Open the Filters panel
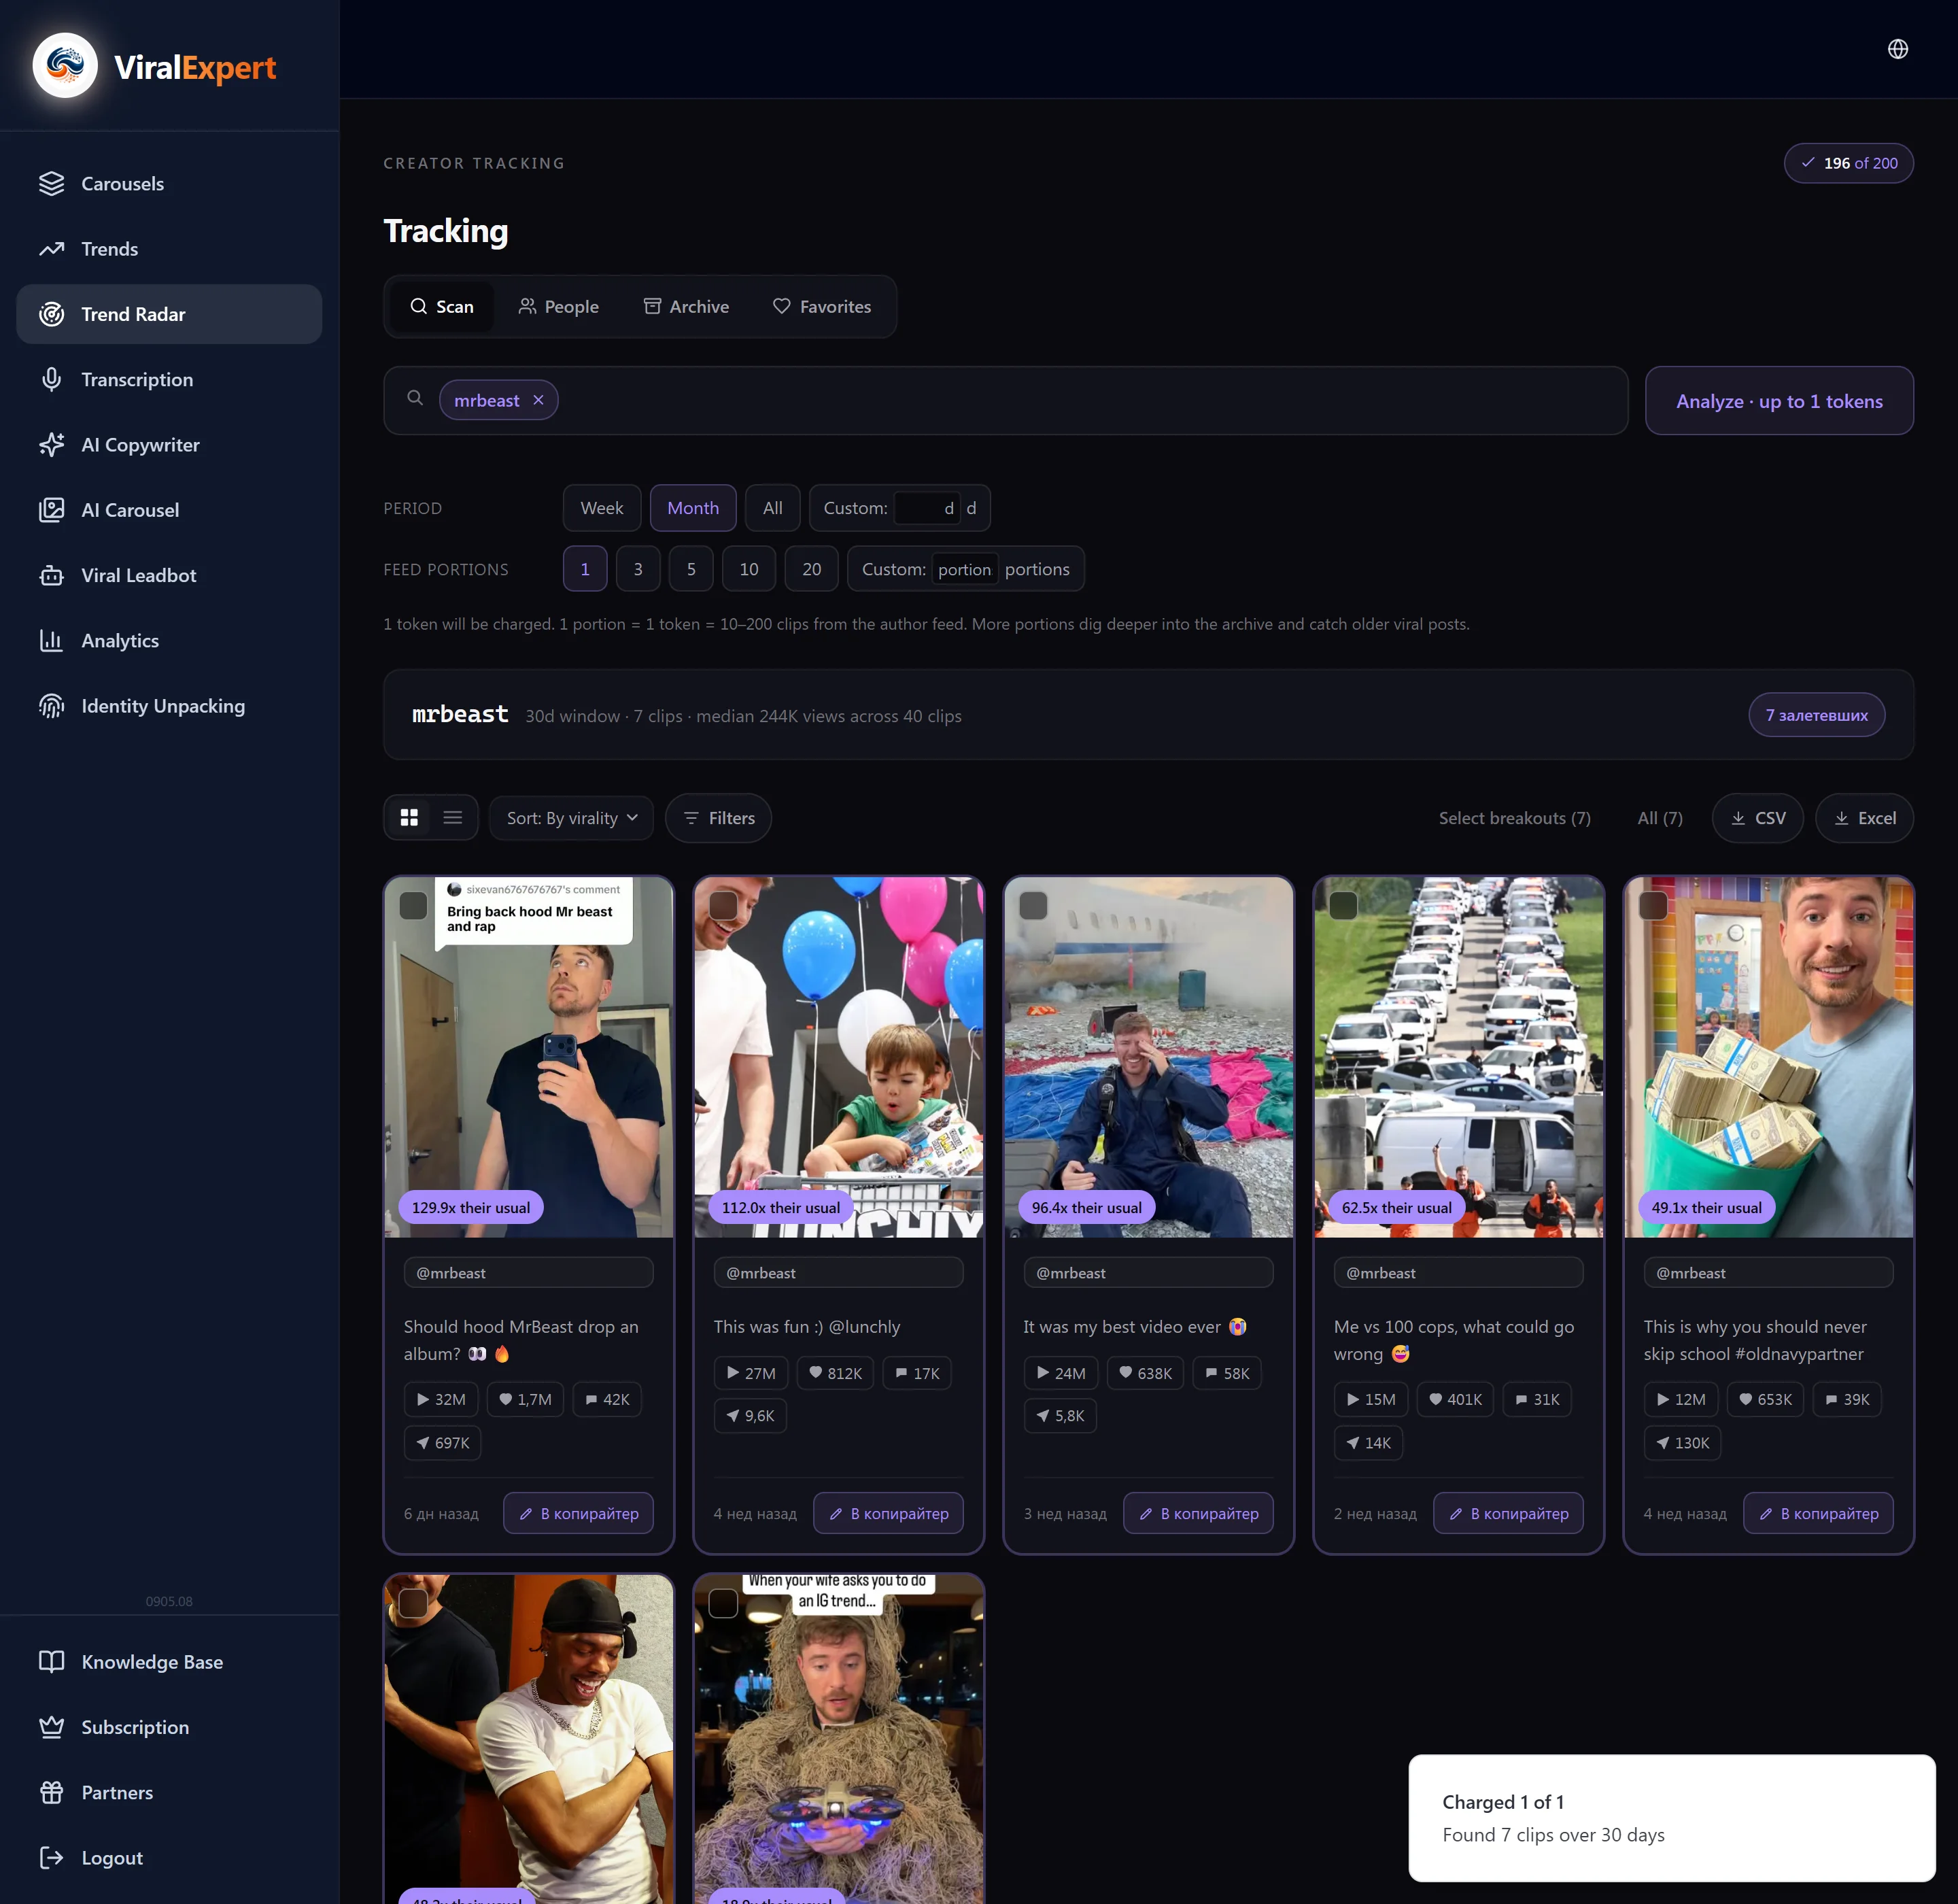 [718, 818]
